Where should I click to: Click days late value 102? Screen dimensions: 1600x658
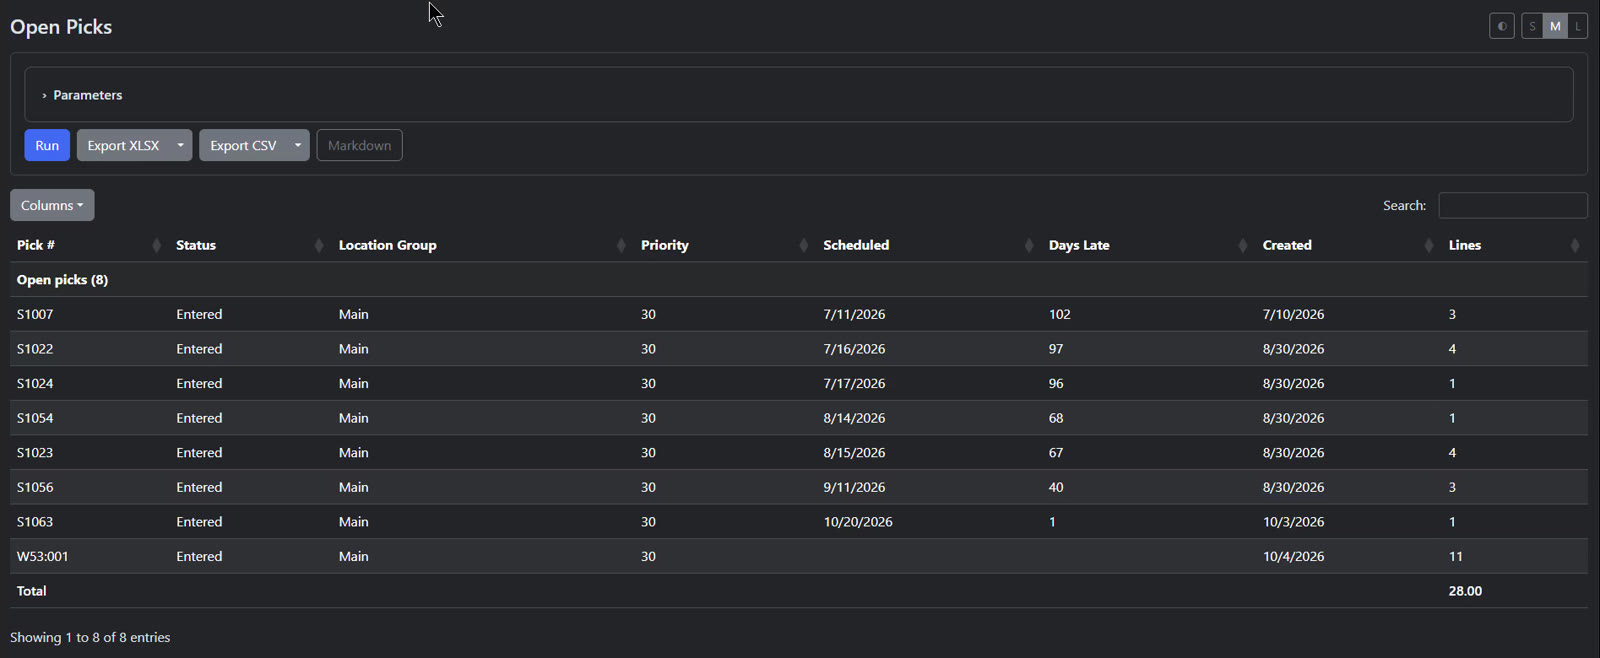coord(1059,314)
